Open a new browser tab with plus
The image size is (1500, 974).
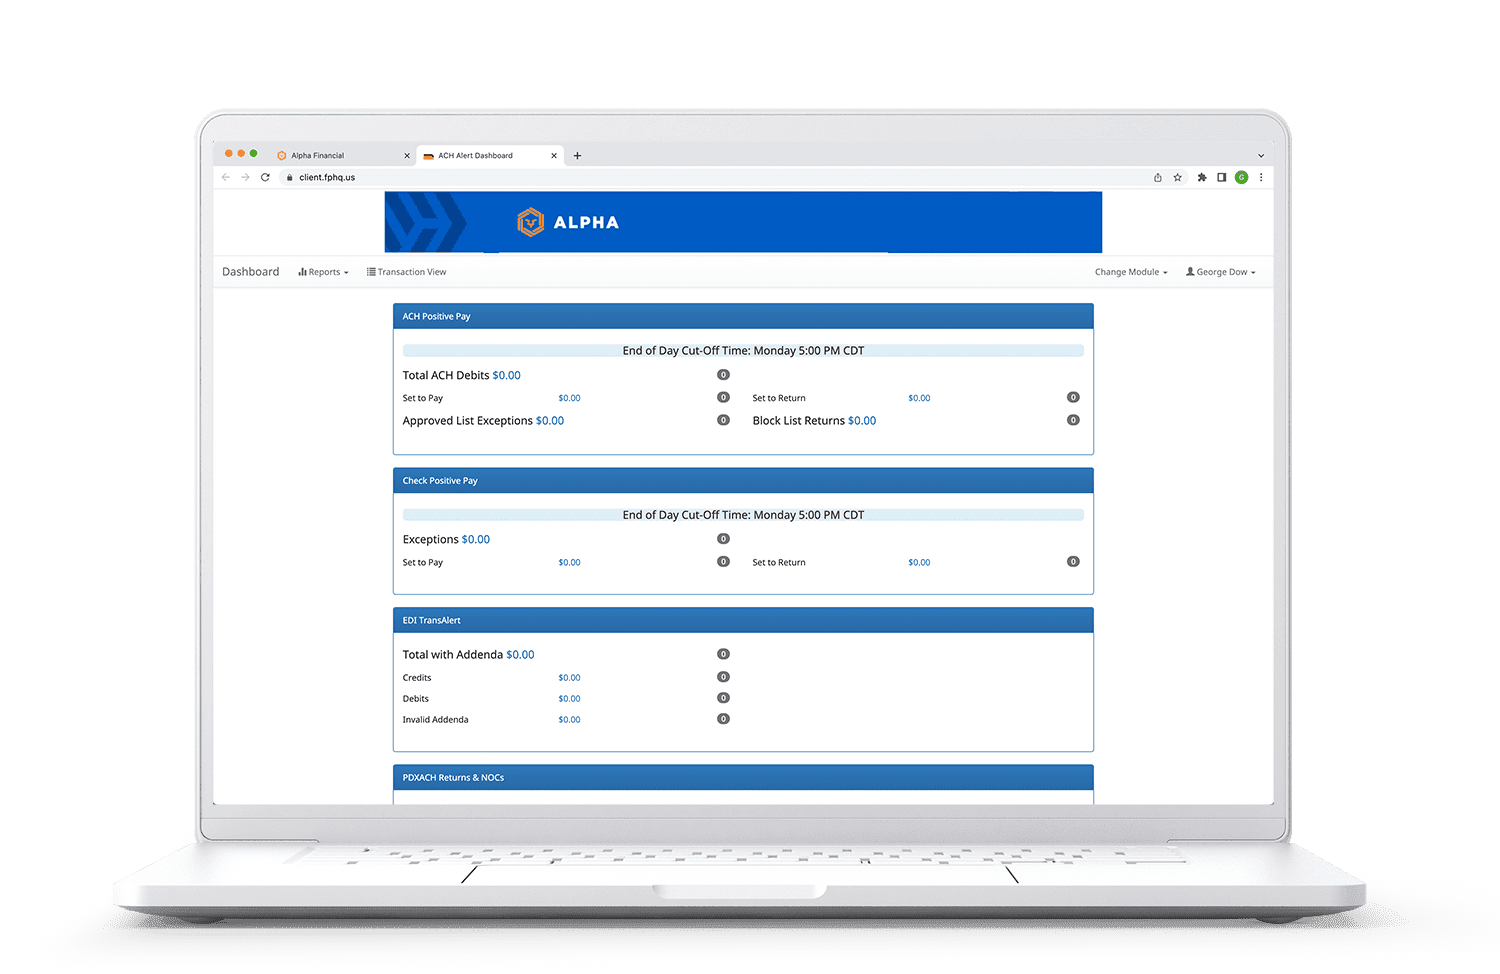[x=577, y=155]
